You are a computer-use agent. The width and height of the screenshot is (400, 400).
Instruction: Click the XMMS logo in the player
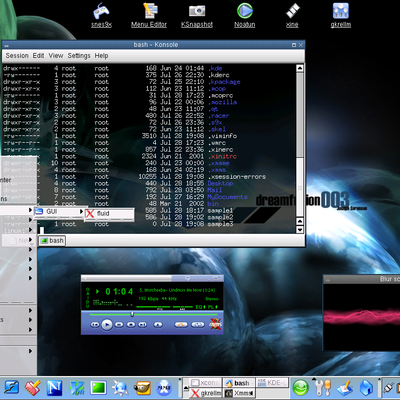tap(216, 324)
